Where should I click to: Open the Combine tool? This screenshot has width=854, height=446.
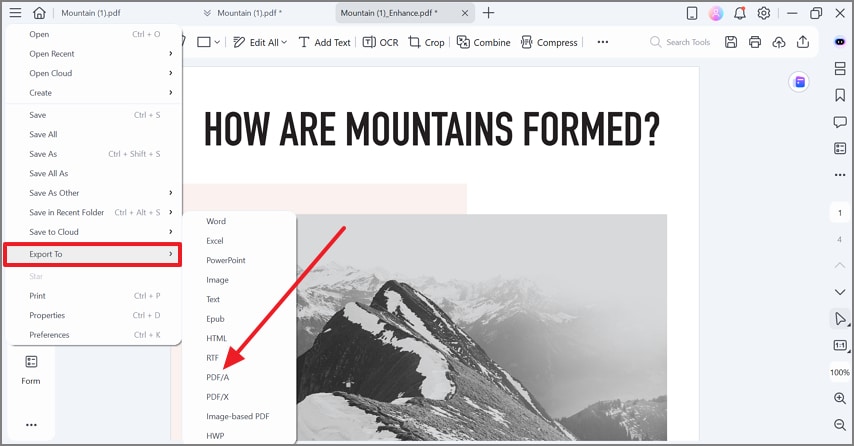pyautogui.click(x=484, y=42)
